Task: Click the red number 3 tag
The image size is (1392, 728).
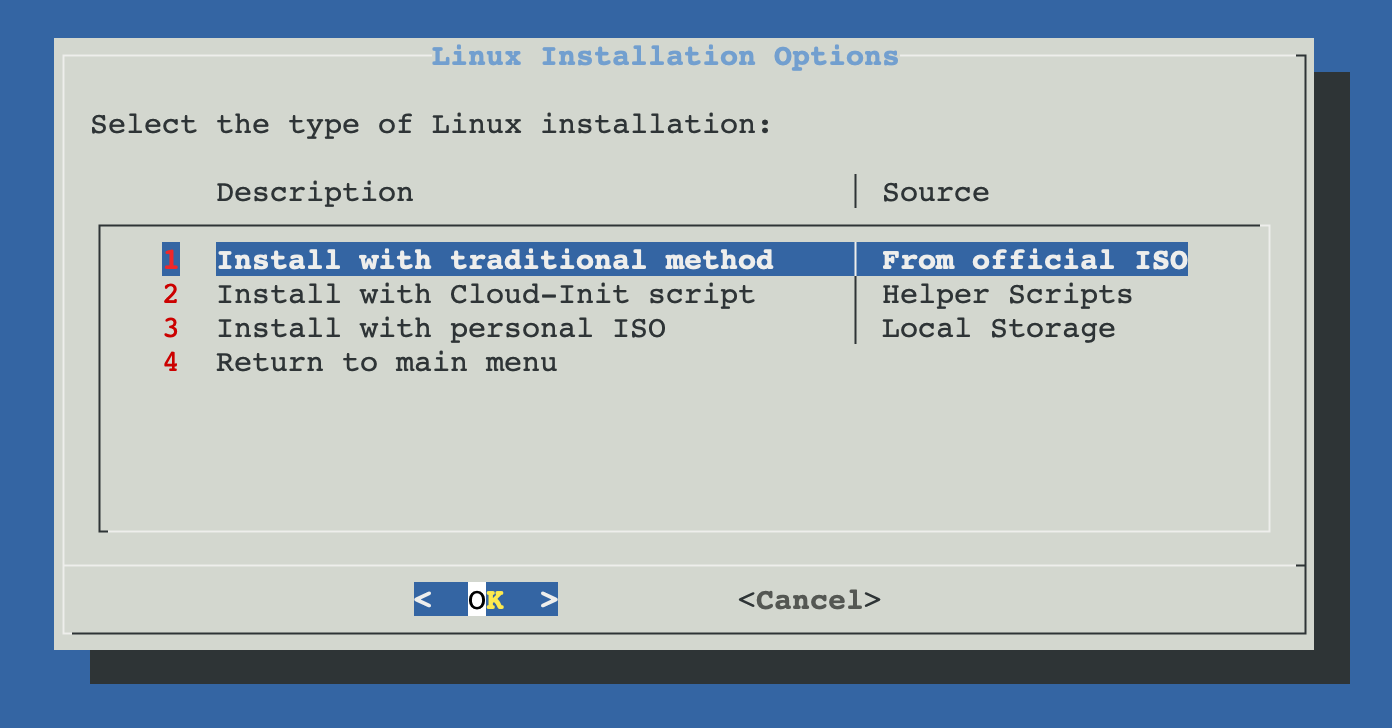Action: (x=171, y=329)
